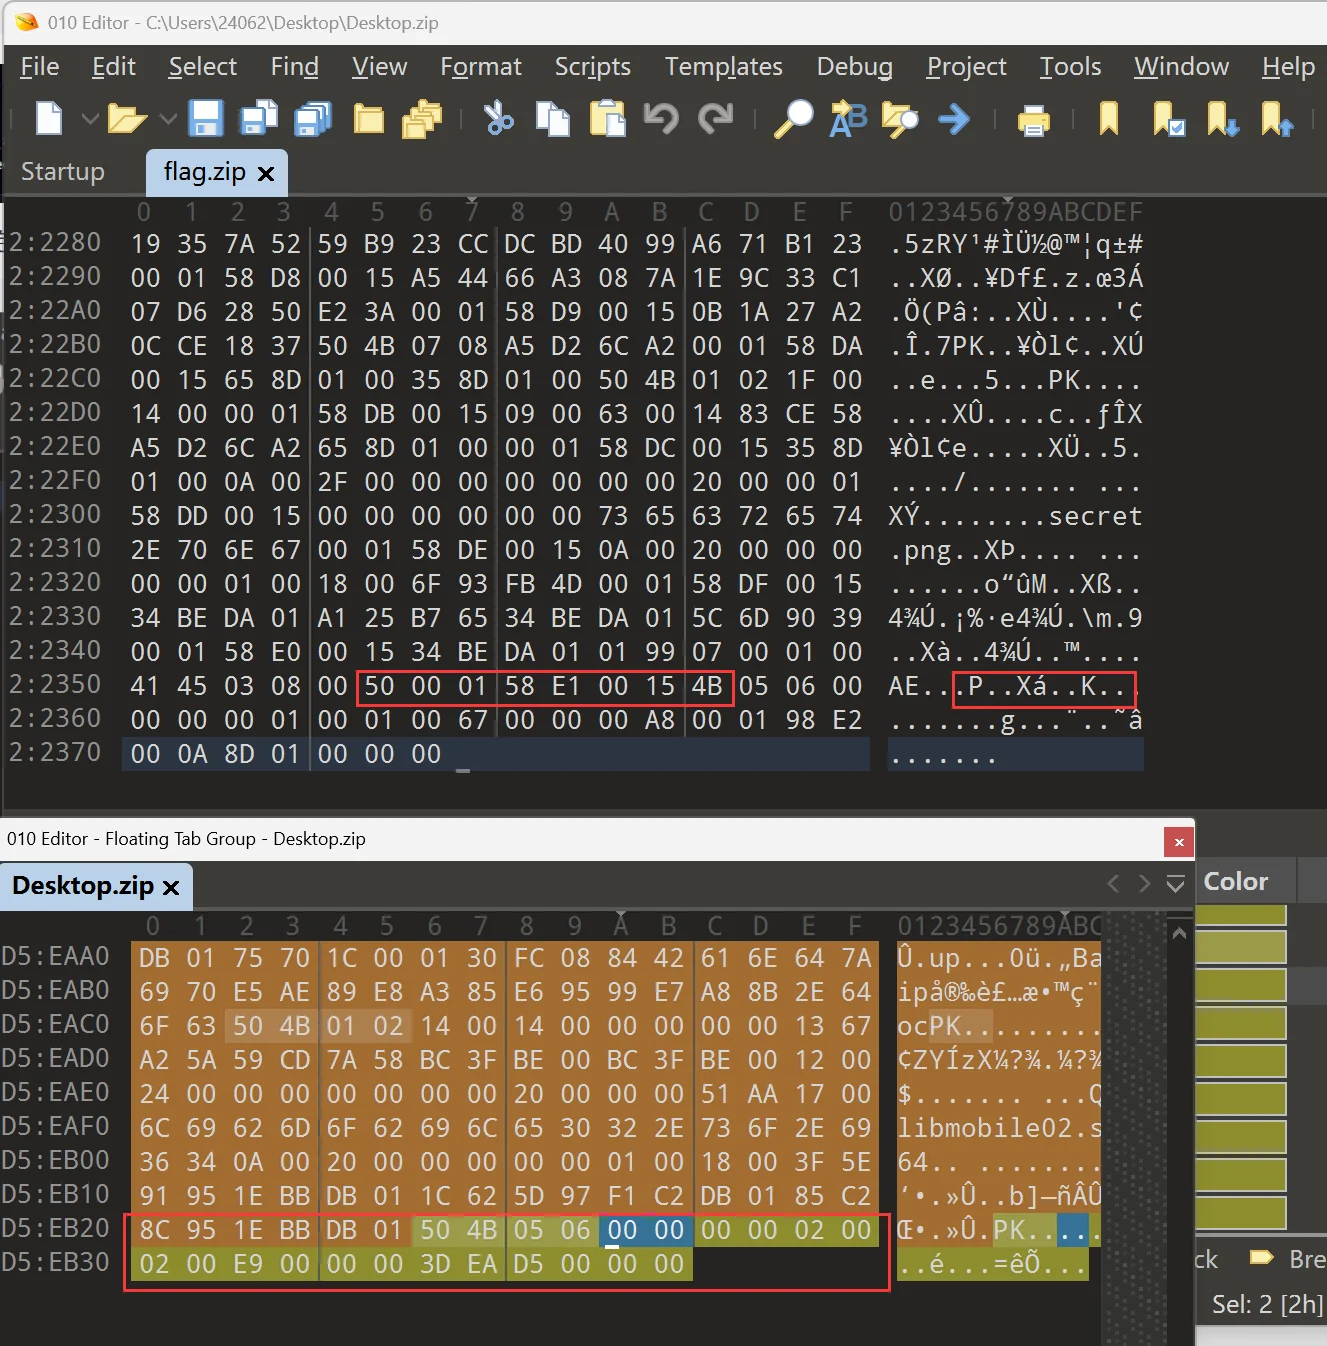Open Find with the magnifying glass icon

click(795, 119)
